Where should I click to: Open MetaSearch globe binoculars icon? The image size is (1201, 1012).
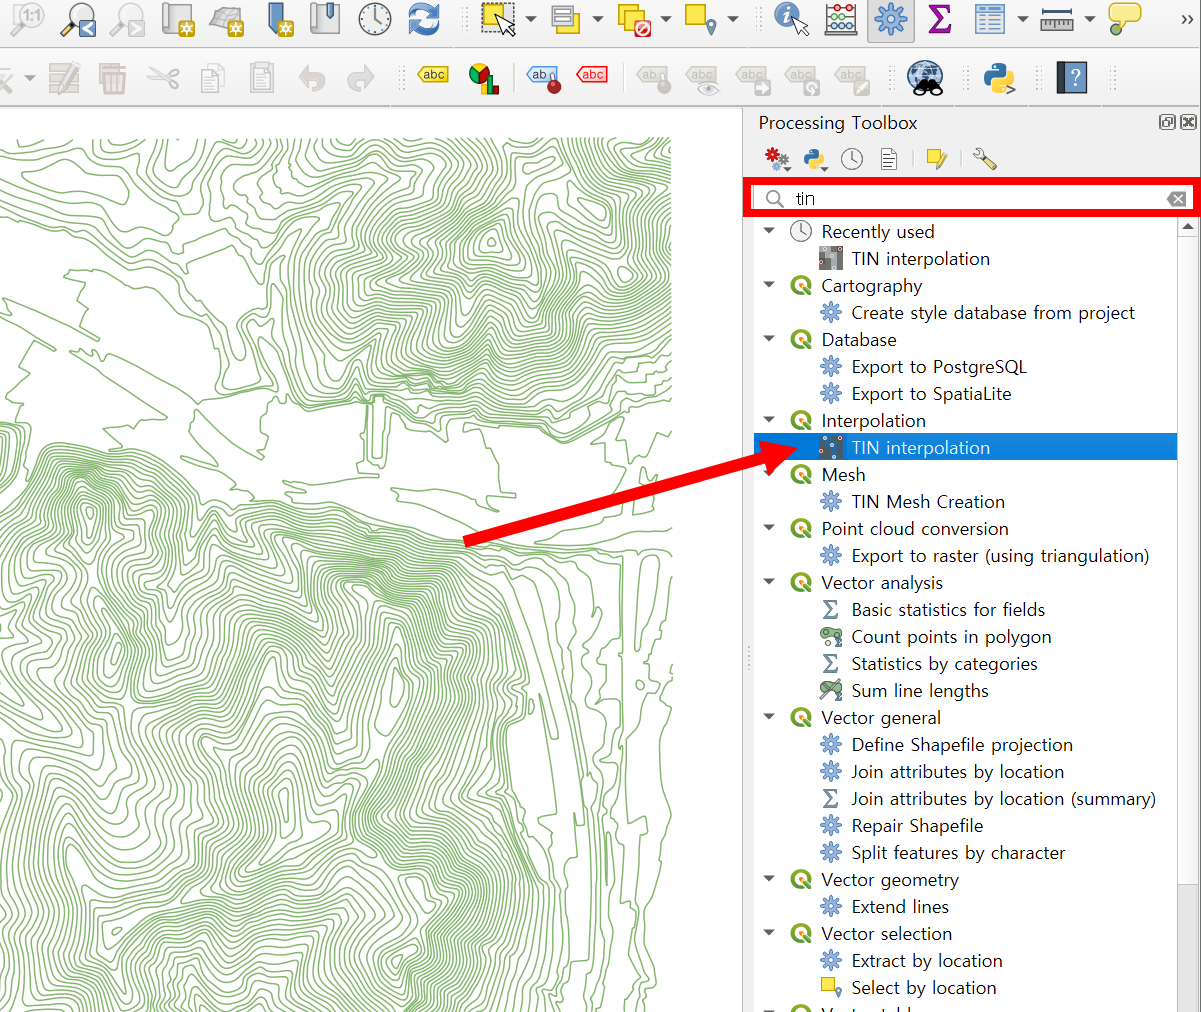pos(925,78)
